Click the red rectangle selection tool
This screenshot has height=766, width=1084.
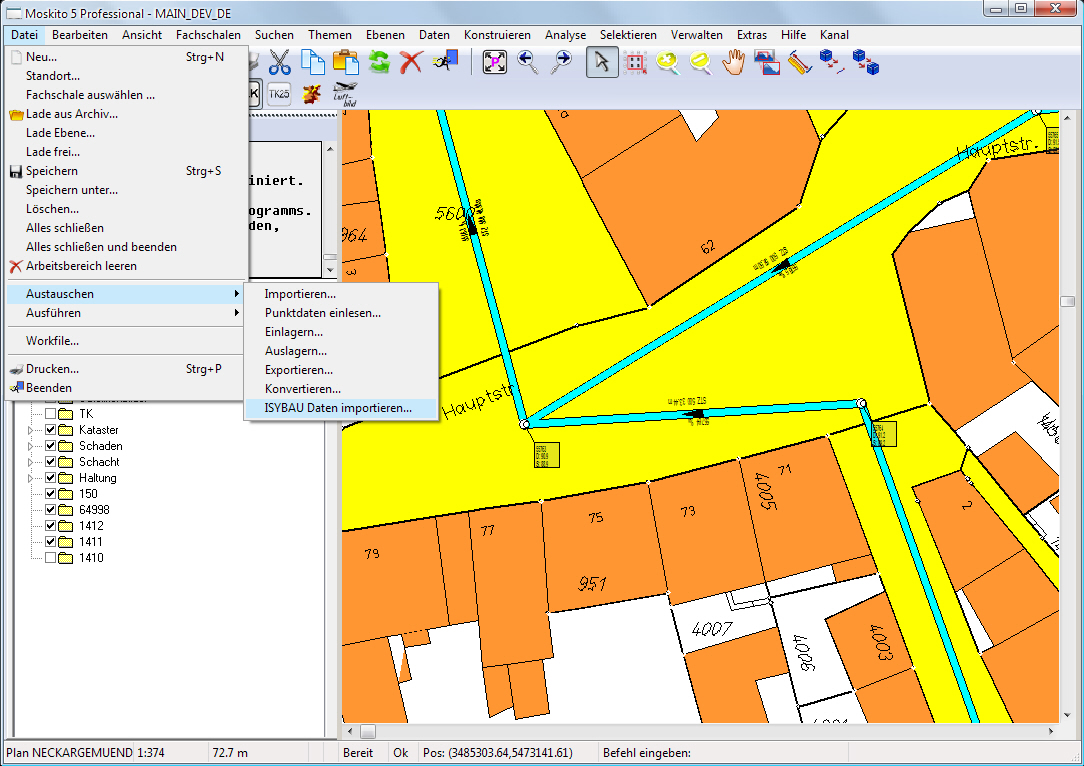coord(635,62)
